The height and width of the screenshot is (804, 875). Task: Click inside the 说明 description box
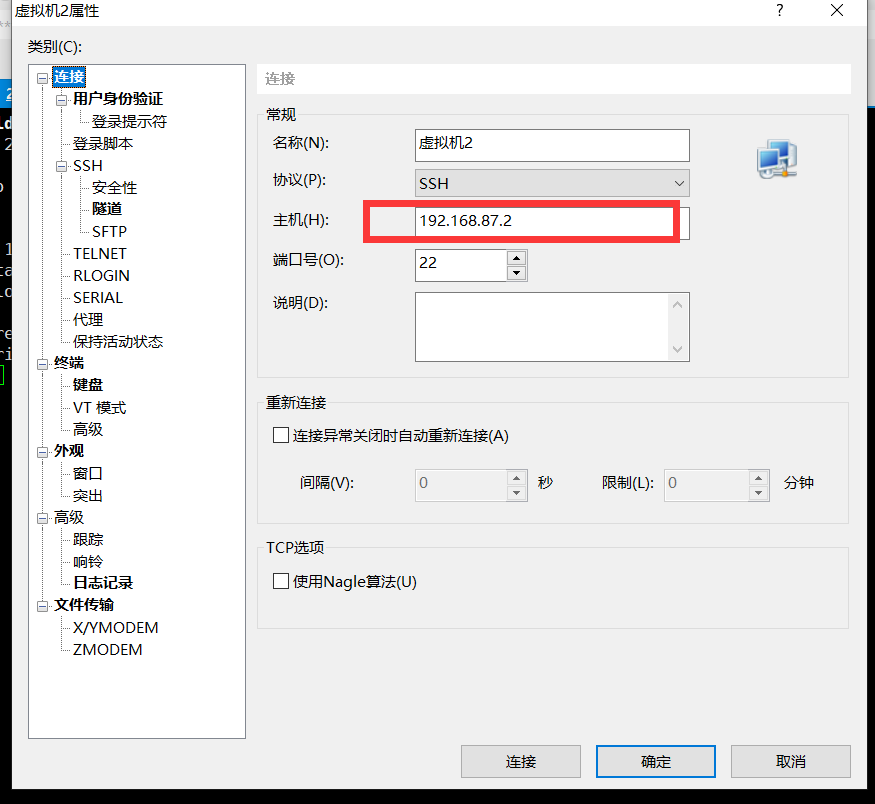click(x=552, y=327)
